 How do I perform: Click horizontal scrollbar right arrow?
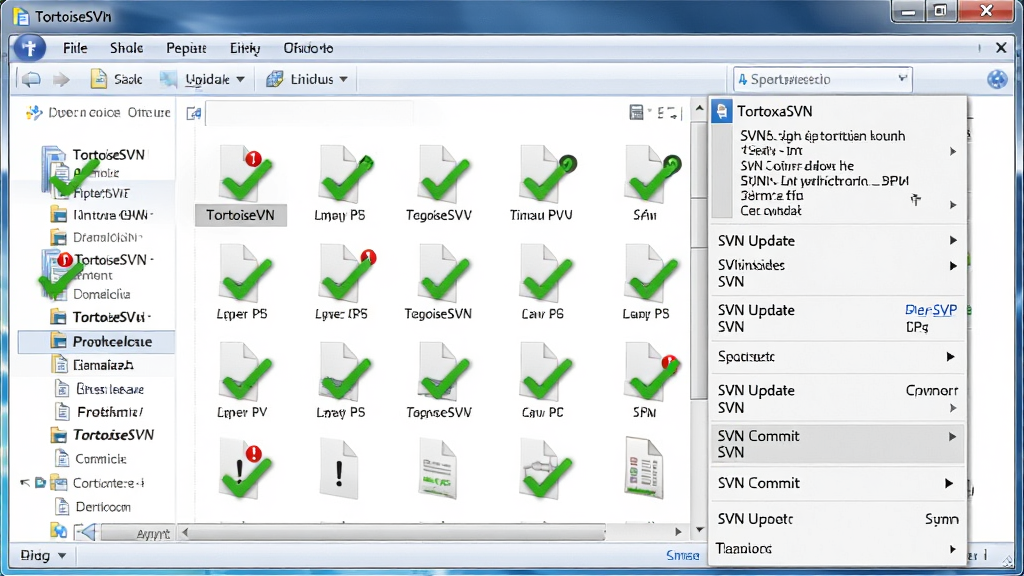click(679, 532)
